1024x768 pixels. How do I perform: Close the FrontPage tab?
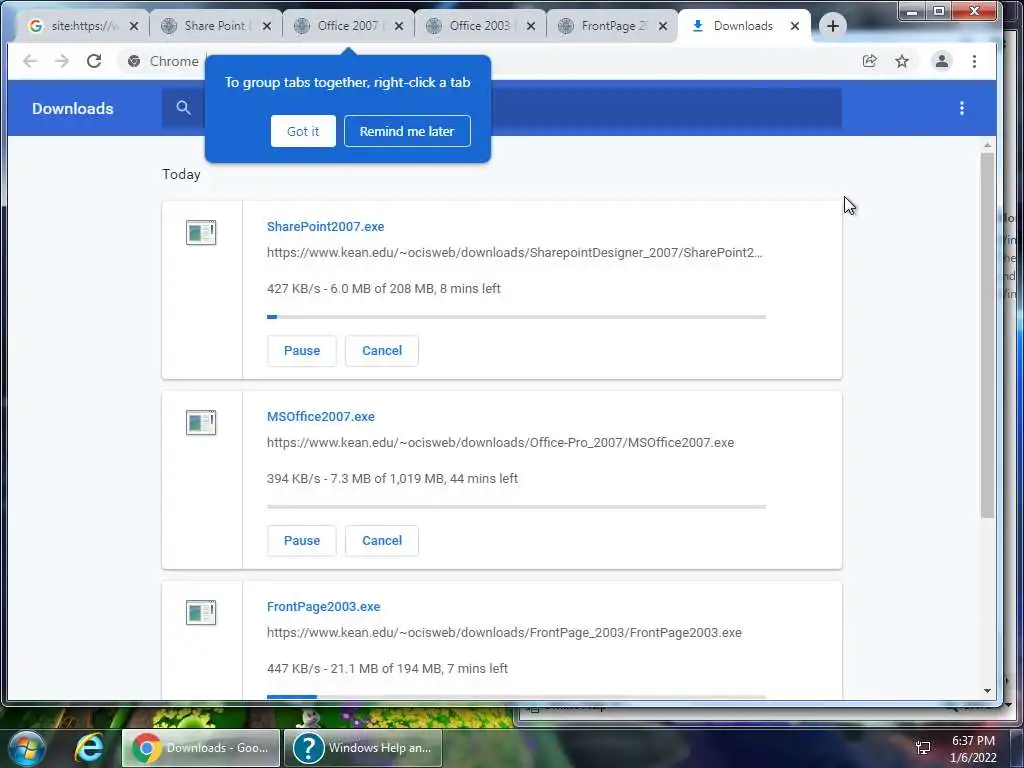[x=663, y=26]
